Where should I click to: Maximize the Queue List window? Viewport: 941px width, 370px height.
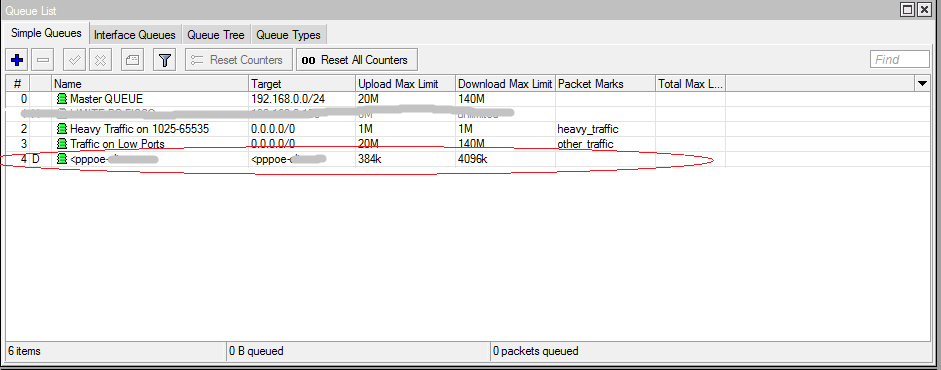click(x=908, y=9)
